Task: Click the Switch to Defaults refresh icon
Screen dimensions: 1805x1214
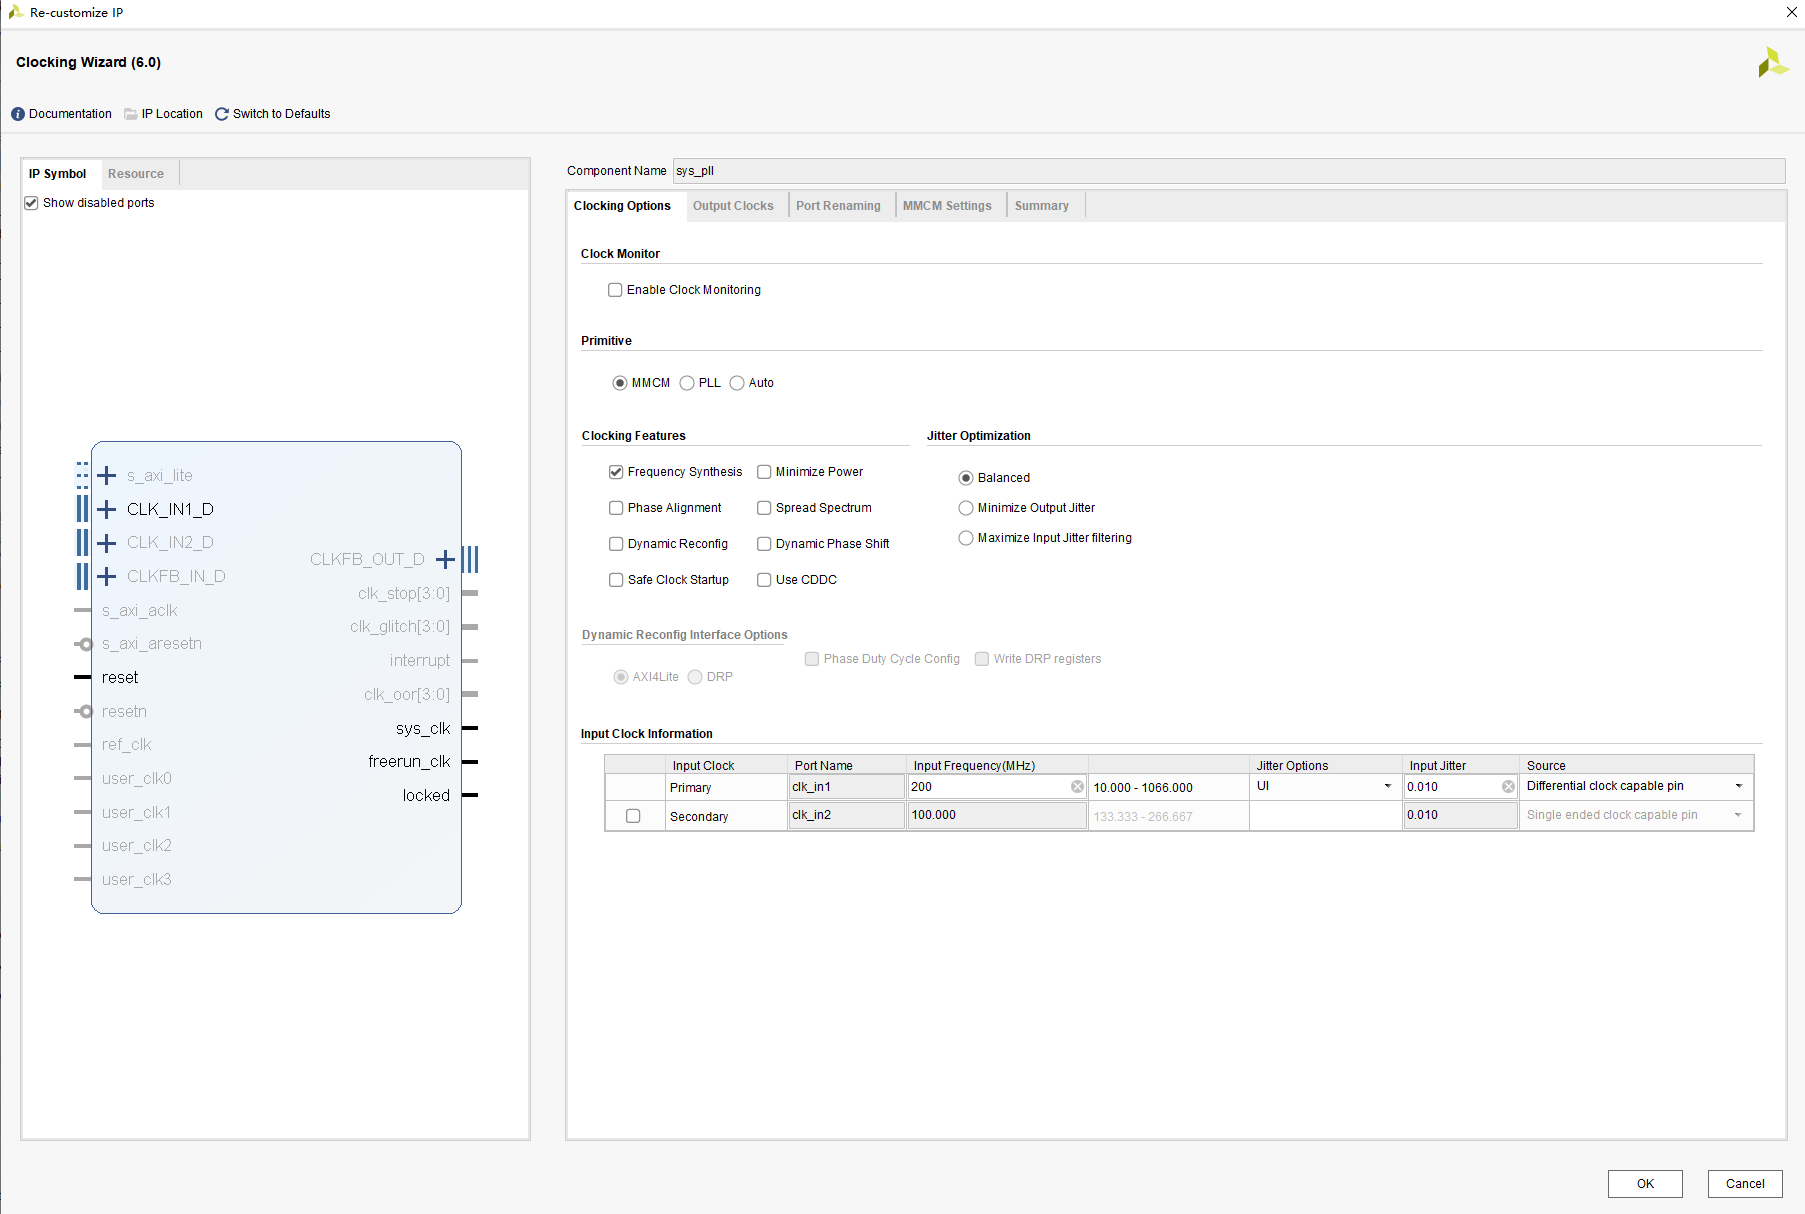Action: pyautogui.click(x=222, y=114)
